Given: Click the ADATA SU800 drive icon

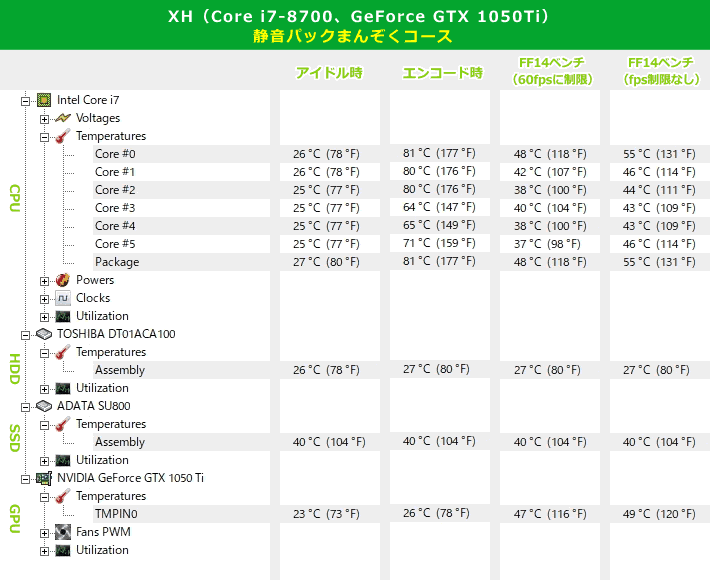Looking at the screenshot, I should 44,406.
